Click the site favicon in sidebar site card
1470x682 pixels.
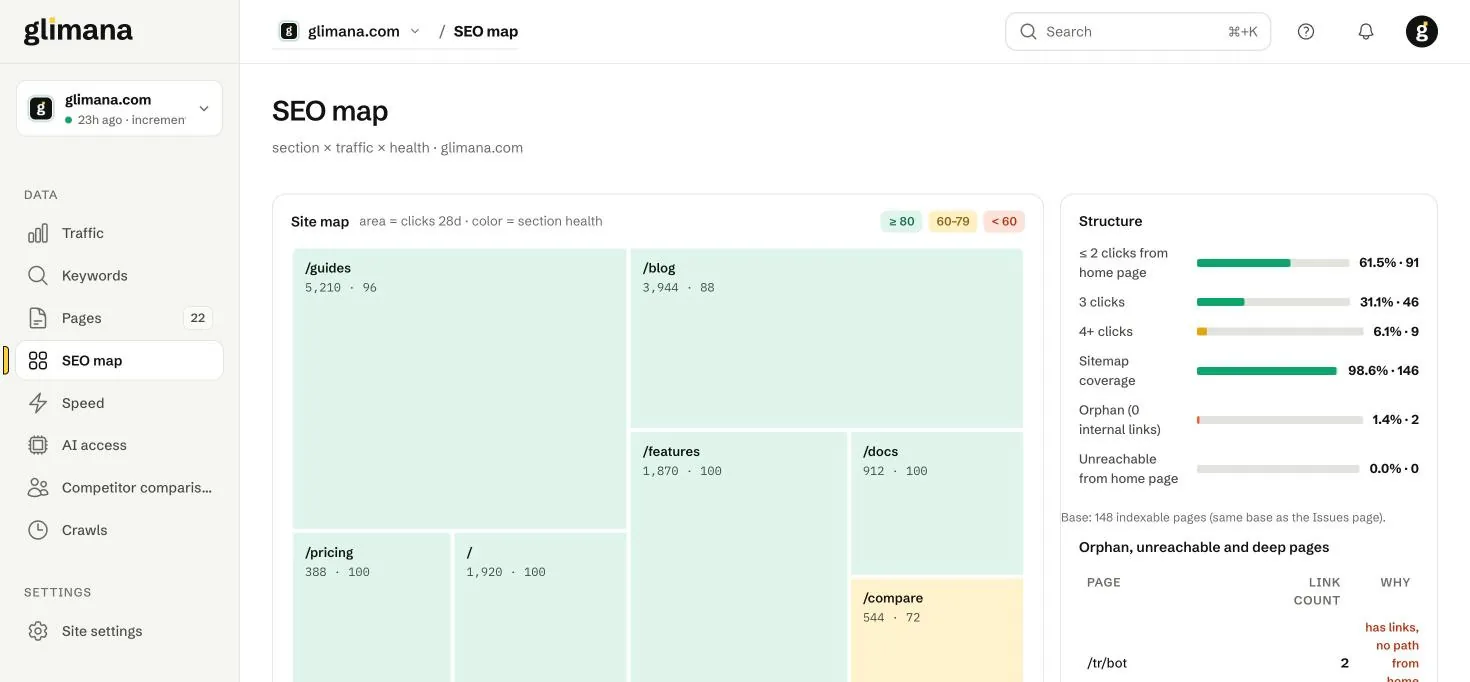(41, 108)
